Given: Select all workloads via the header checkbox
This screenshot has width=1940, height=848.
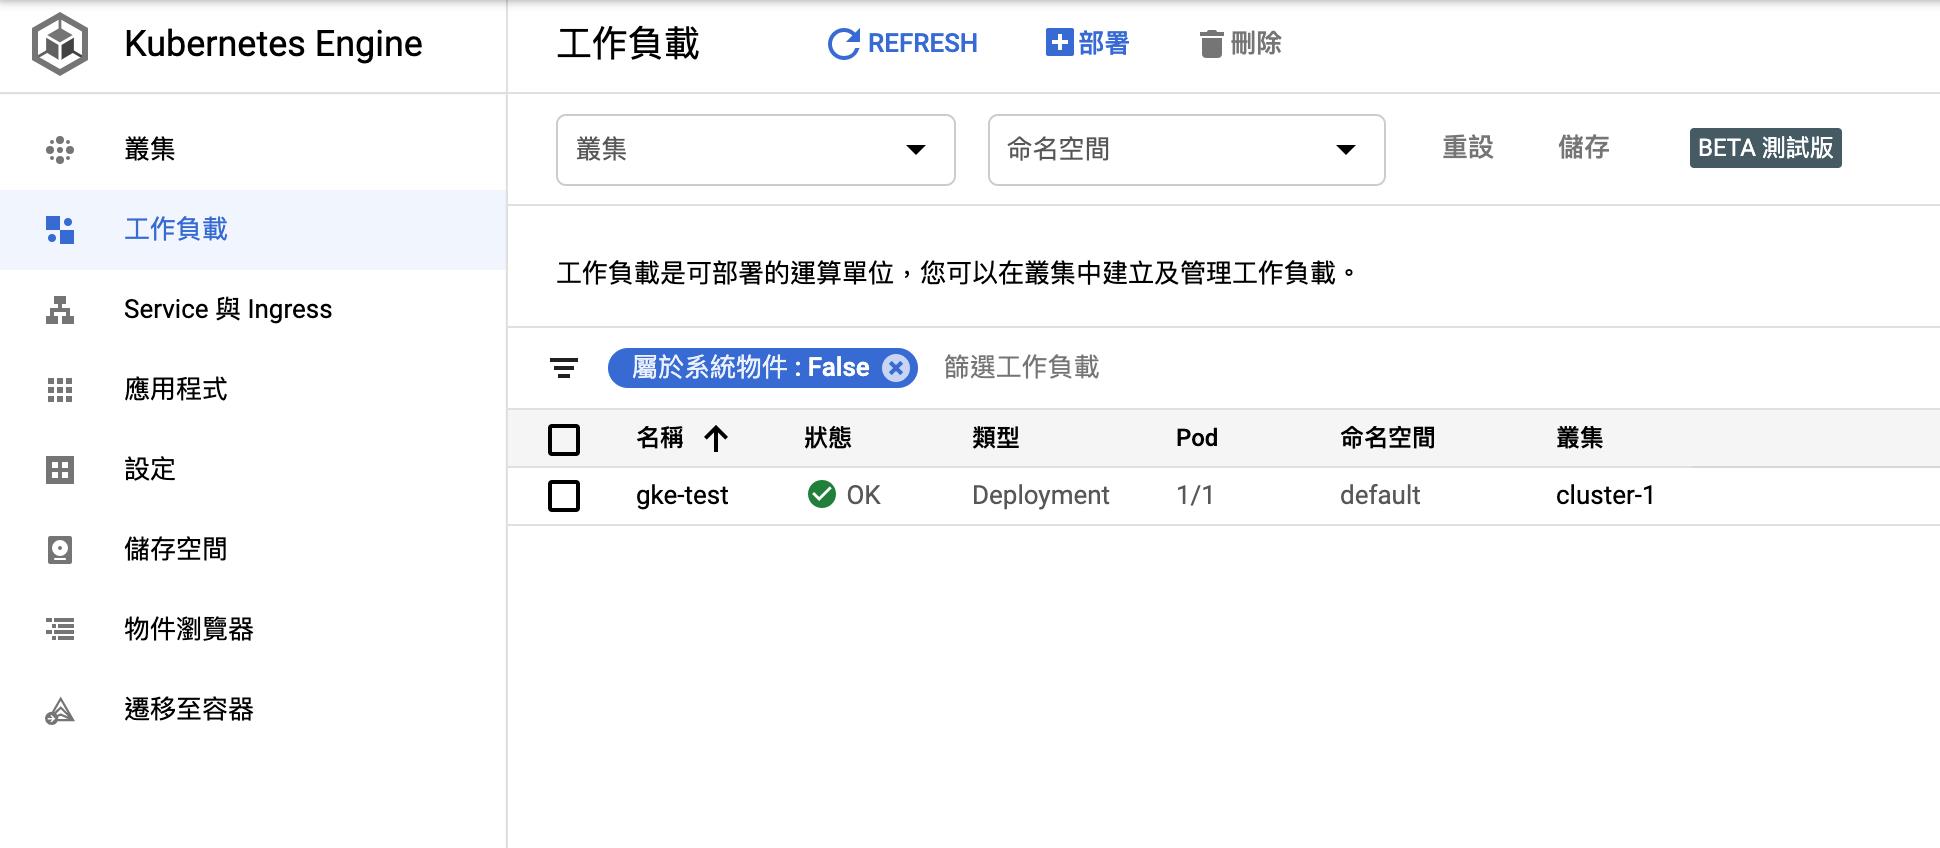Looking at the screenshot, I should tap(564, 439).
